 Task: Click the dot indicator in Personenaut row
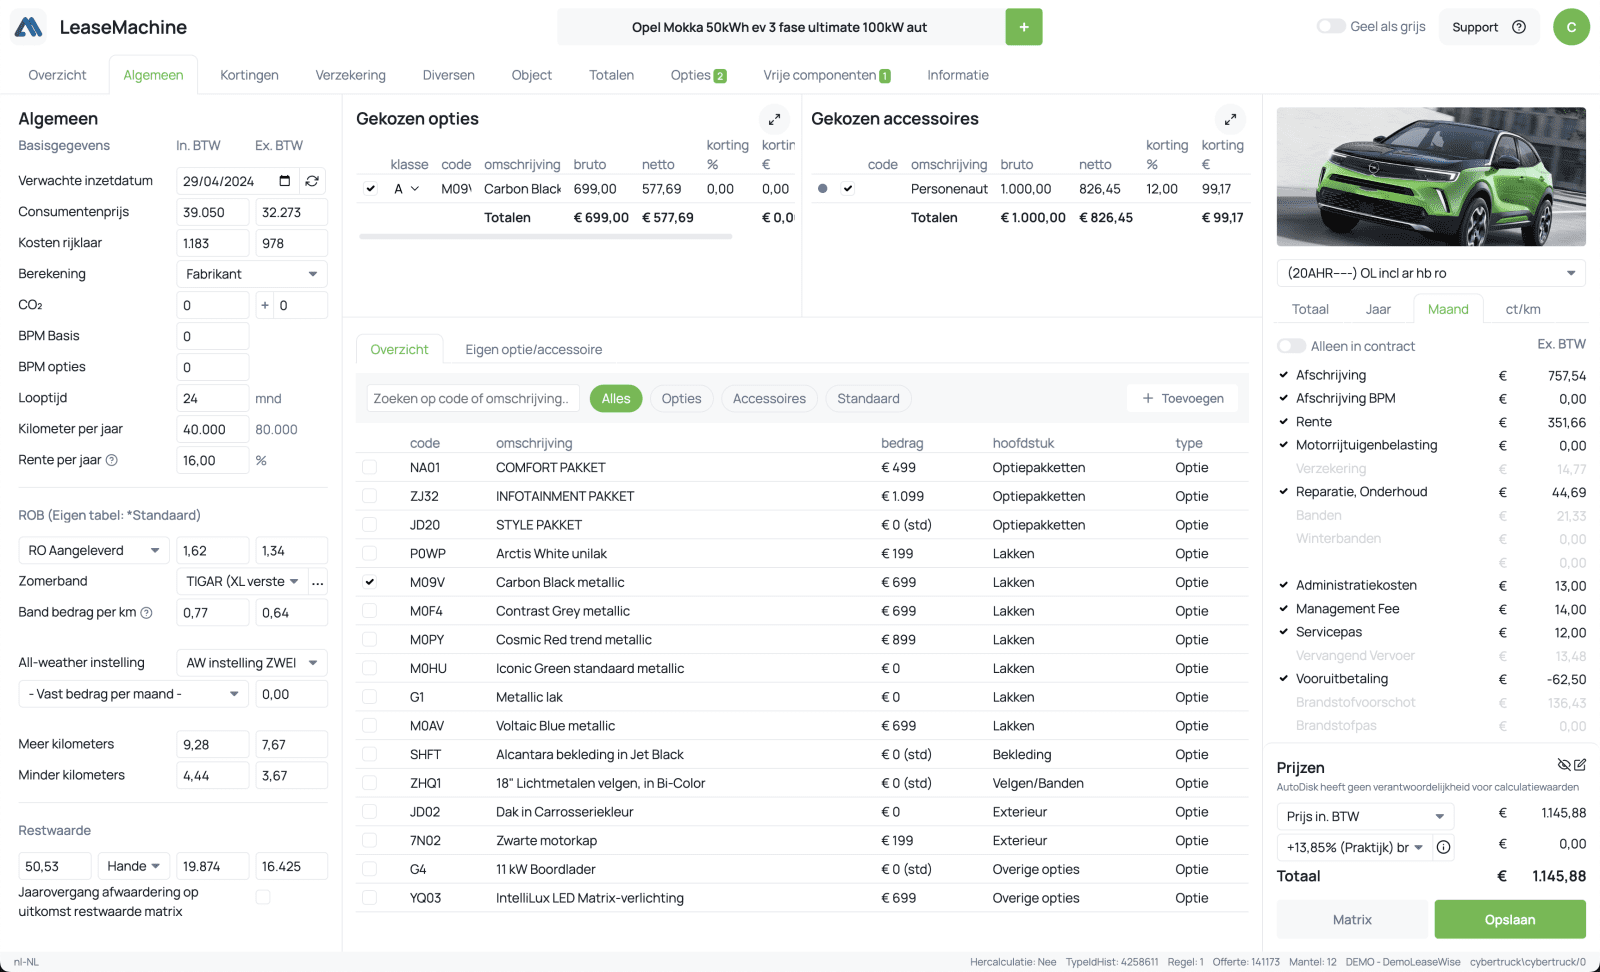822,188
